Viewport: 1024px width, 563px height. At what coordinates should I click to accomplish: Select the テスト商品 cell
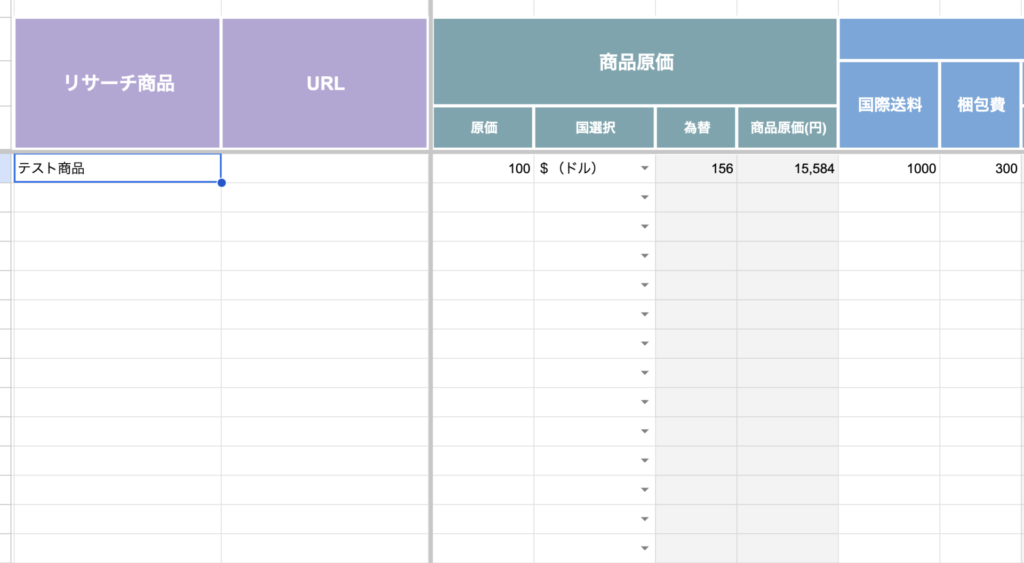pyautogui.click(x=117, y=169)
